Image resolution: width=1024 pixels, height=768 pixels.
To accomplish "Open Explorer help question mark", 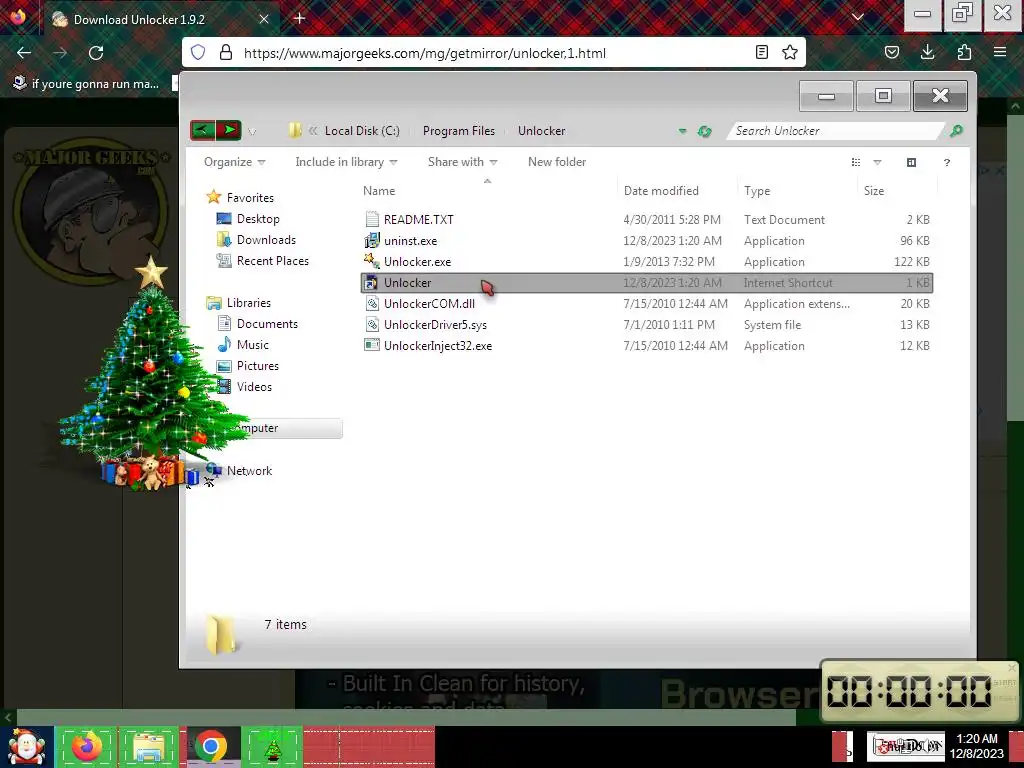I will 946,162.
